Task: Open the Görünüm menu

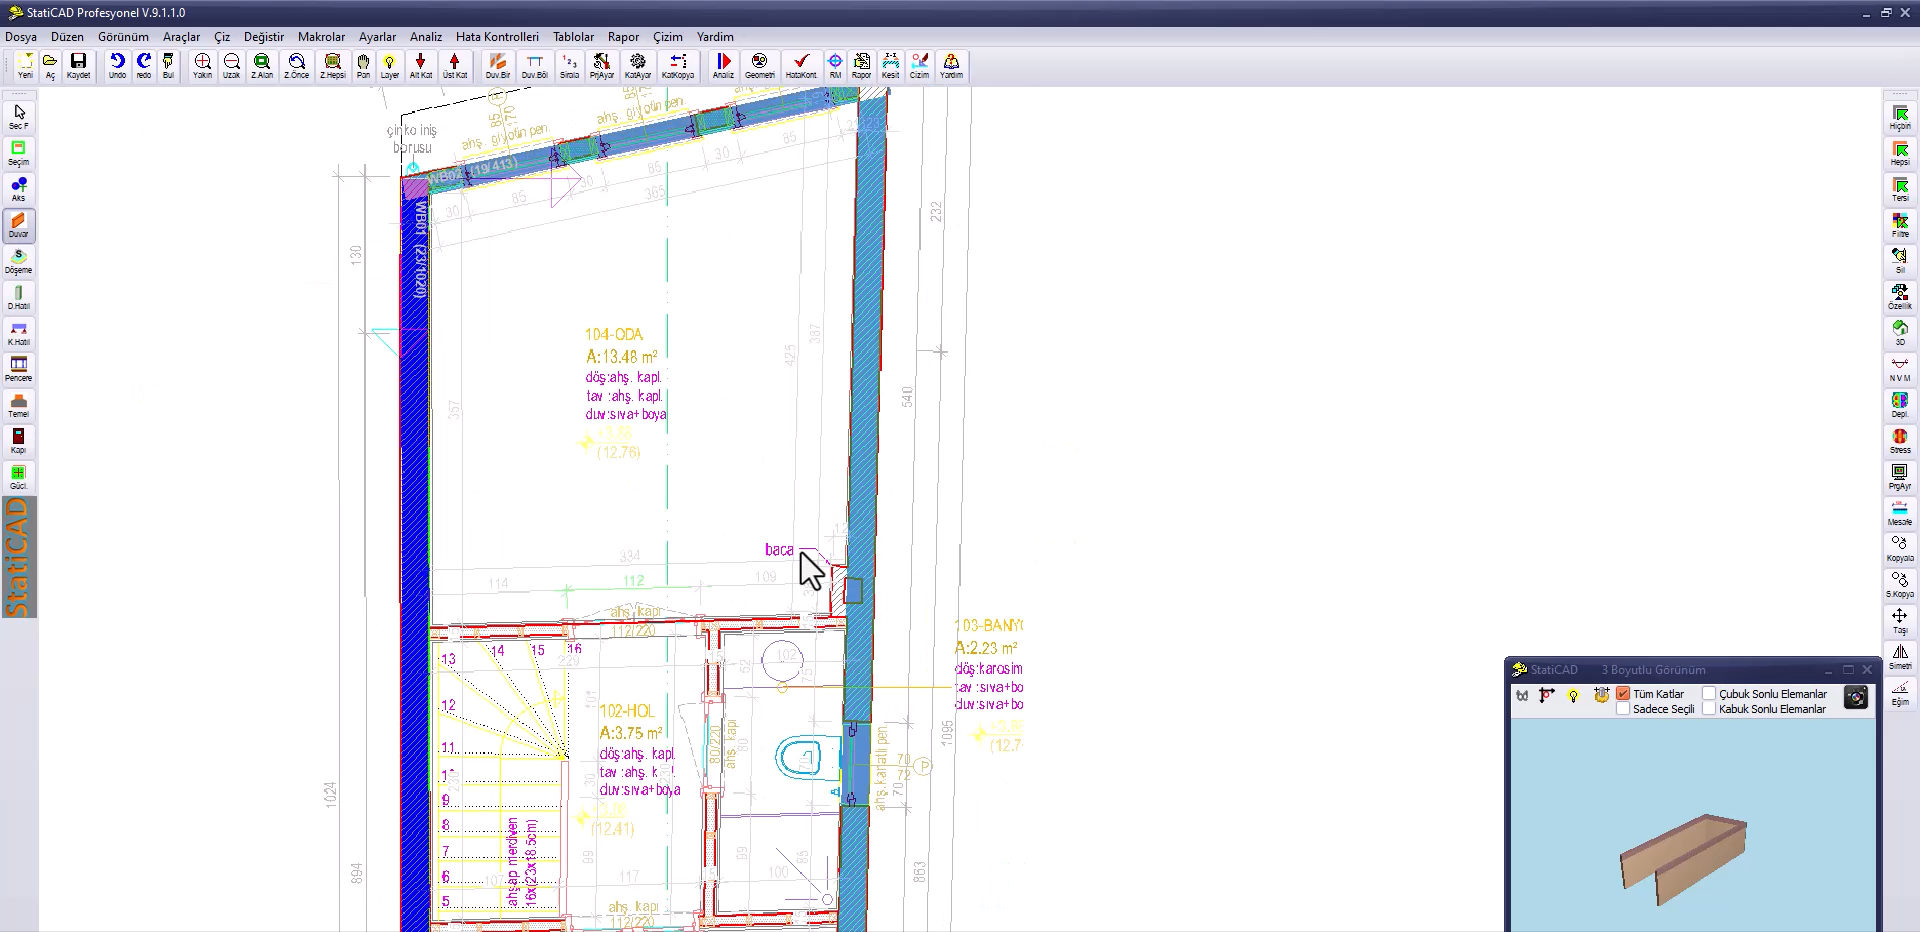Action: tap(123, 37)
